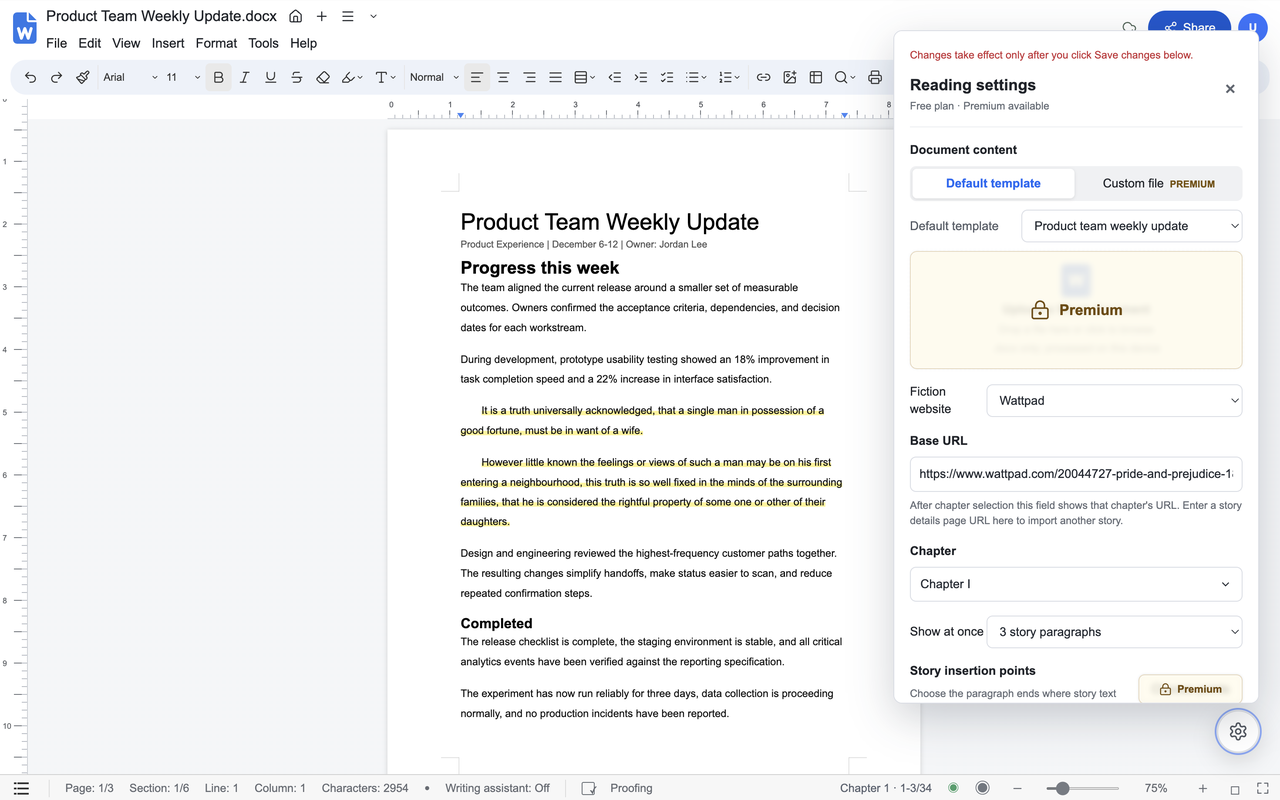The image size is (1280, 800).
Task: Zoom out with the minus button
Action: coord(1017,788)
